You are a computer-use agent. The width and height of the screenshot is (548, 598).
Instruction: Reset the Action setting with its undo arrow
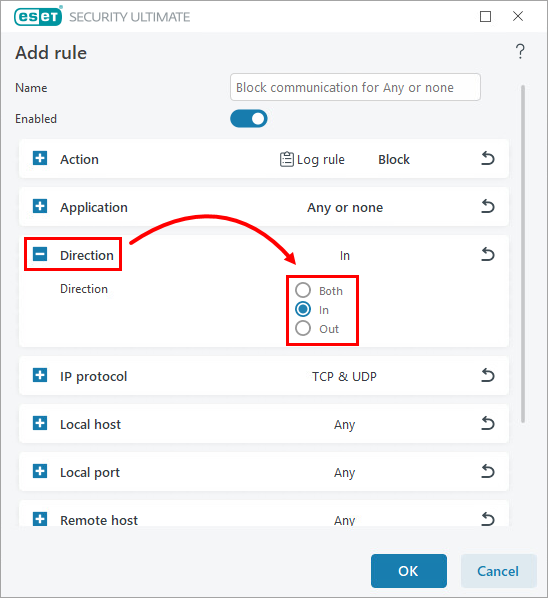(x=487, y=159)
